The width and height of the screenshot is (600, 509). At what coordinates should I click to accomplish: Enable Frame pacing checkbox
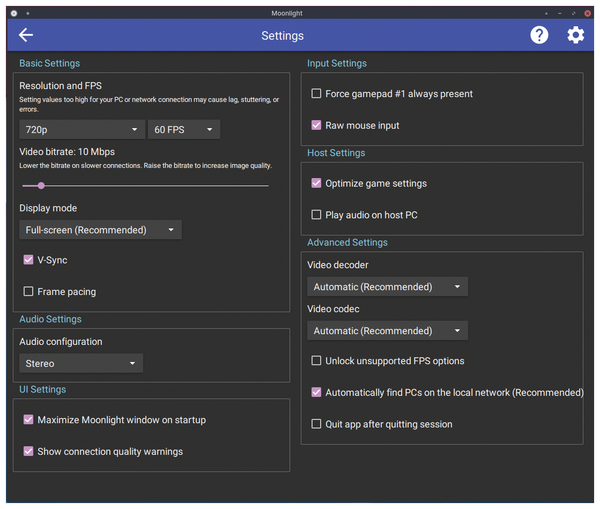click(x=28, y=292)
